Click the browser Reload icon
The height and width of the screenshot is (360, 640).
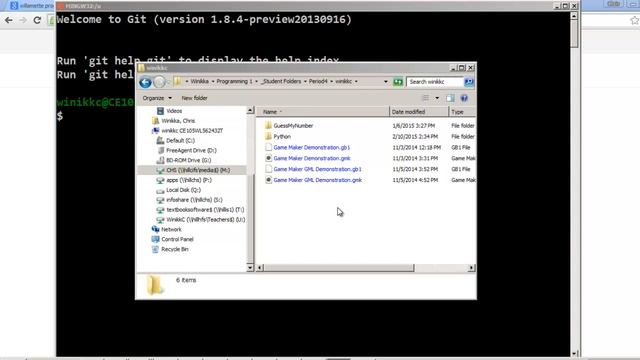point(37,20)
